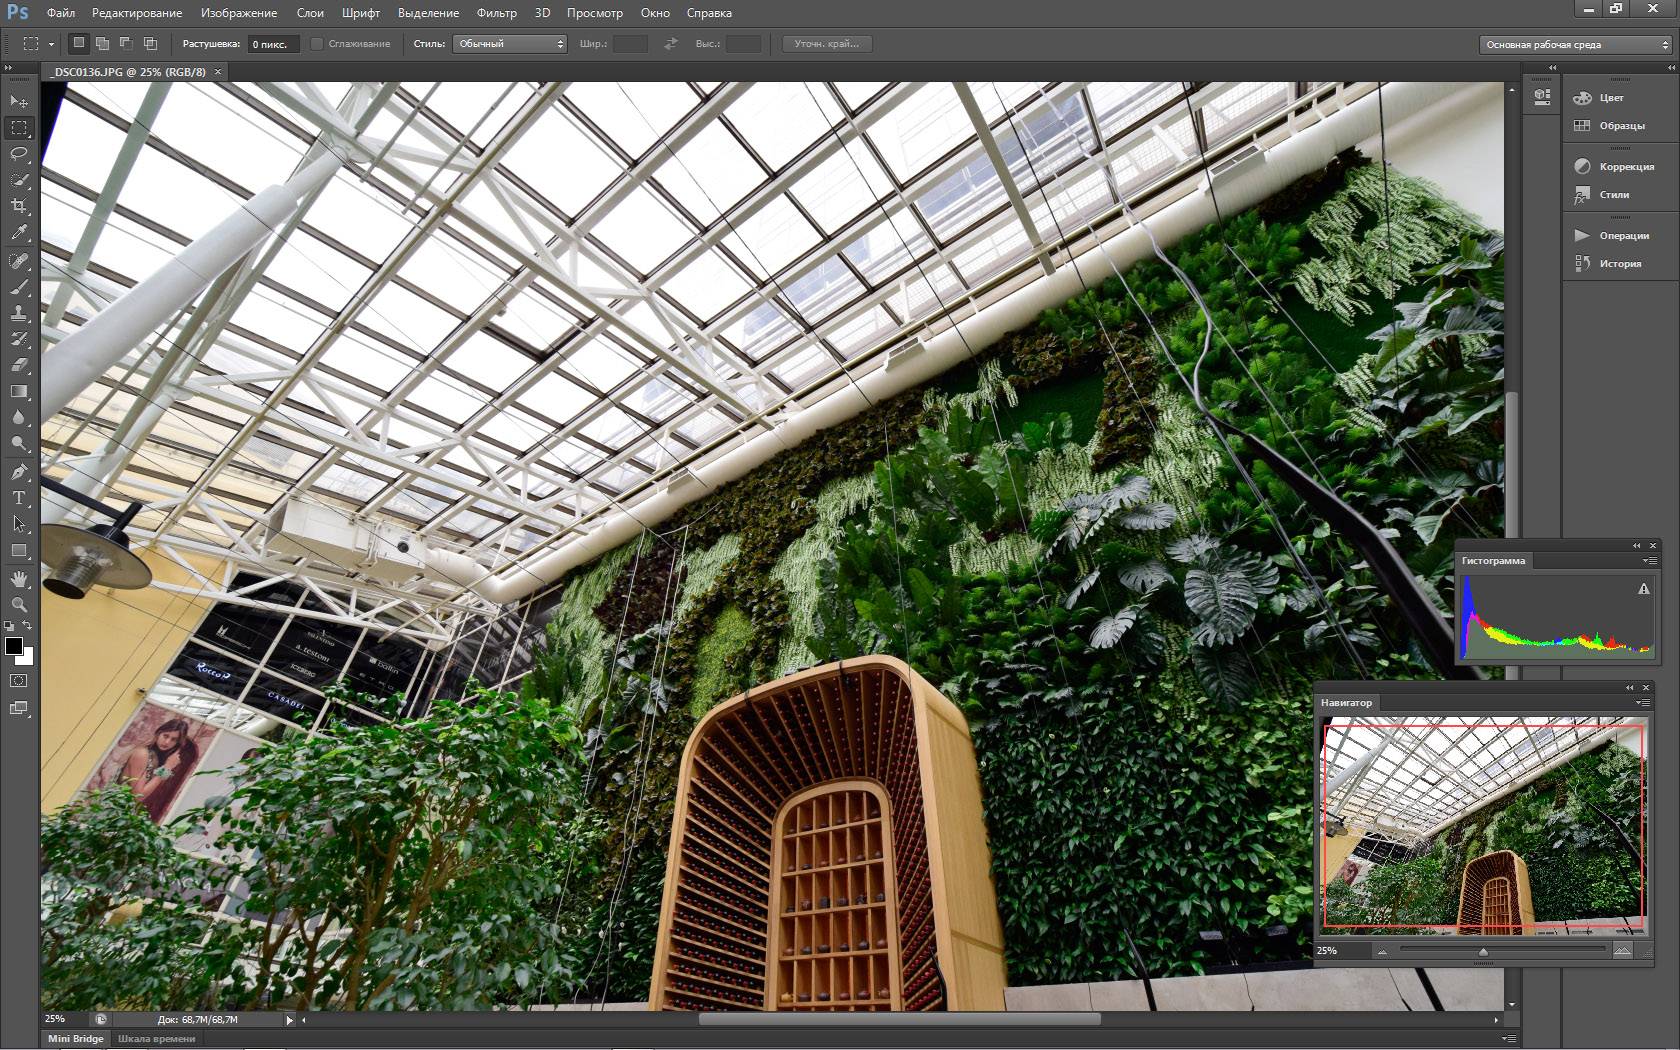
Task: Select the Zoom tool in the toolbox
Action: pos(19,605)
